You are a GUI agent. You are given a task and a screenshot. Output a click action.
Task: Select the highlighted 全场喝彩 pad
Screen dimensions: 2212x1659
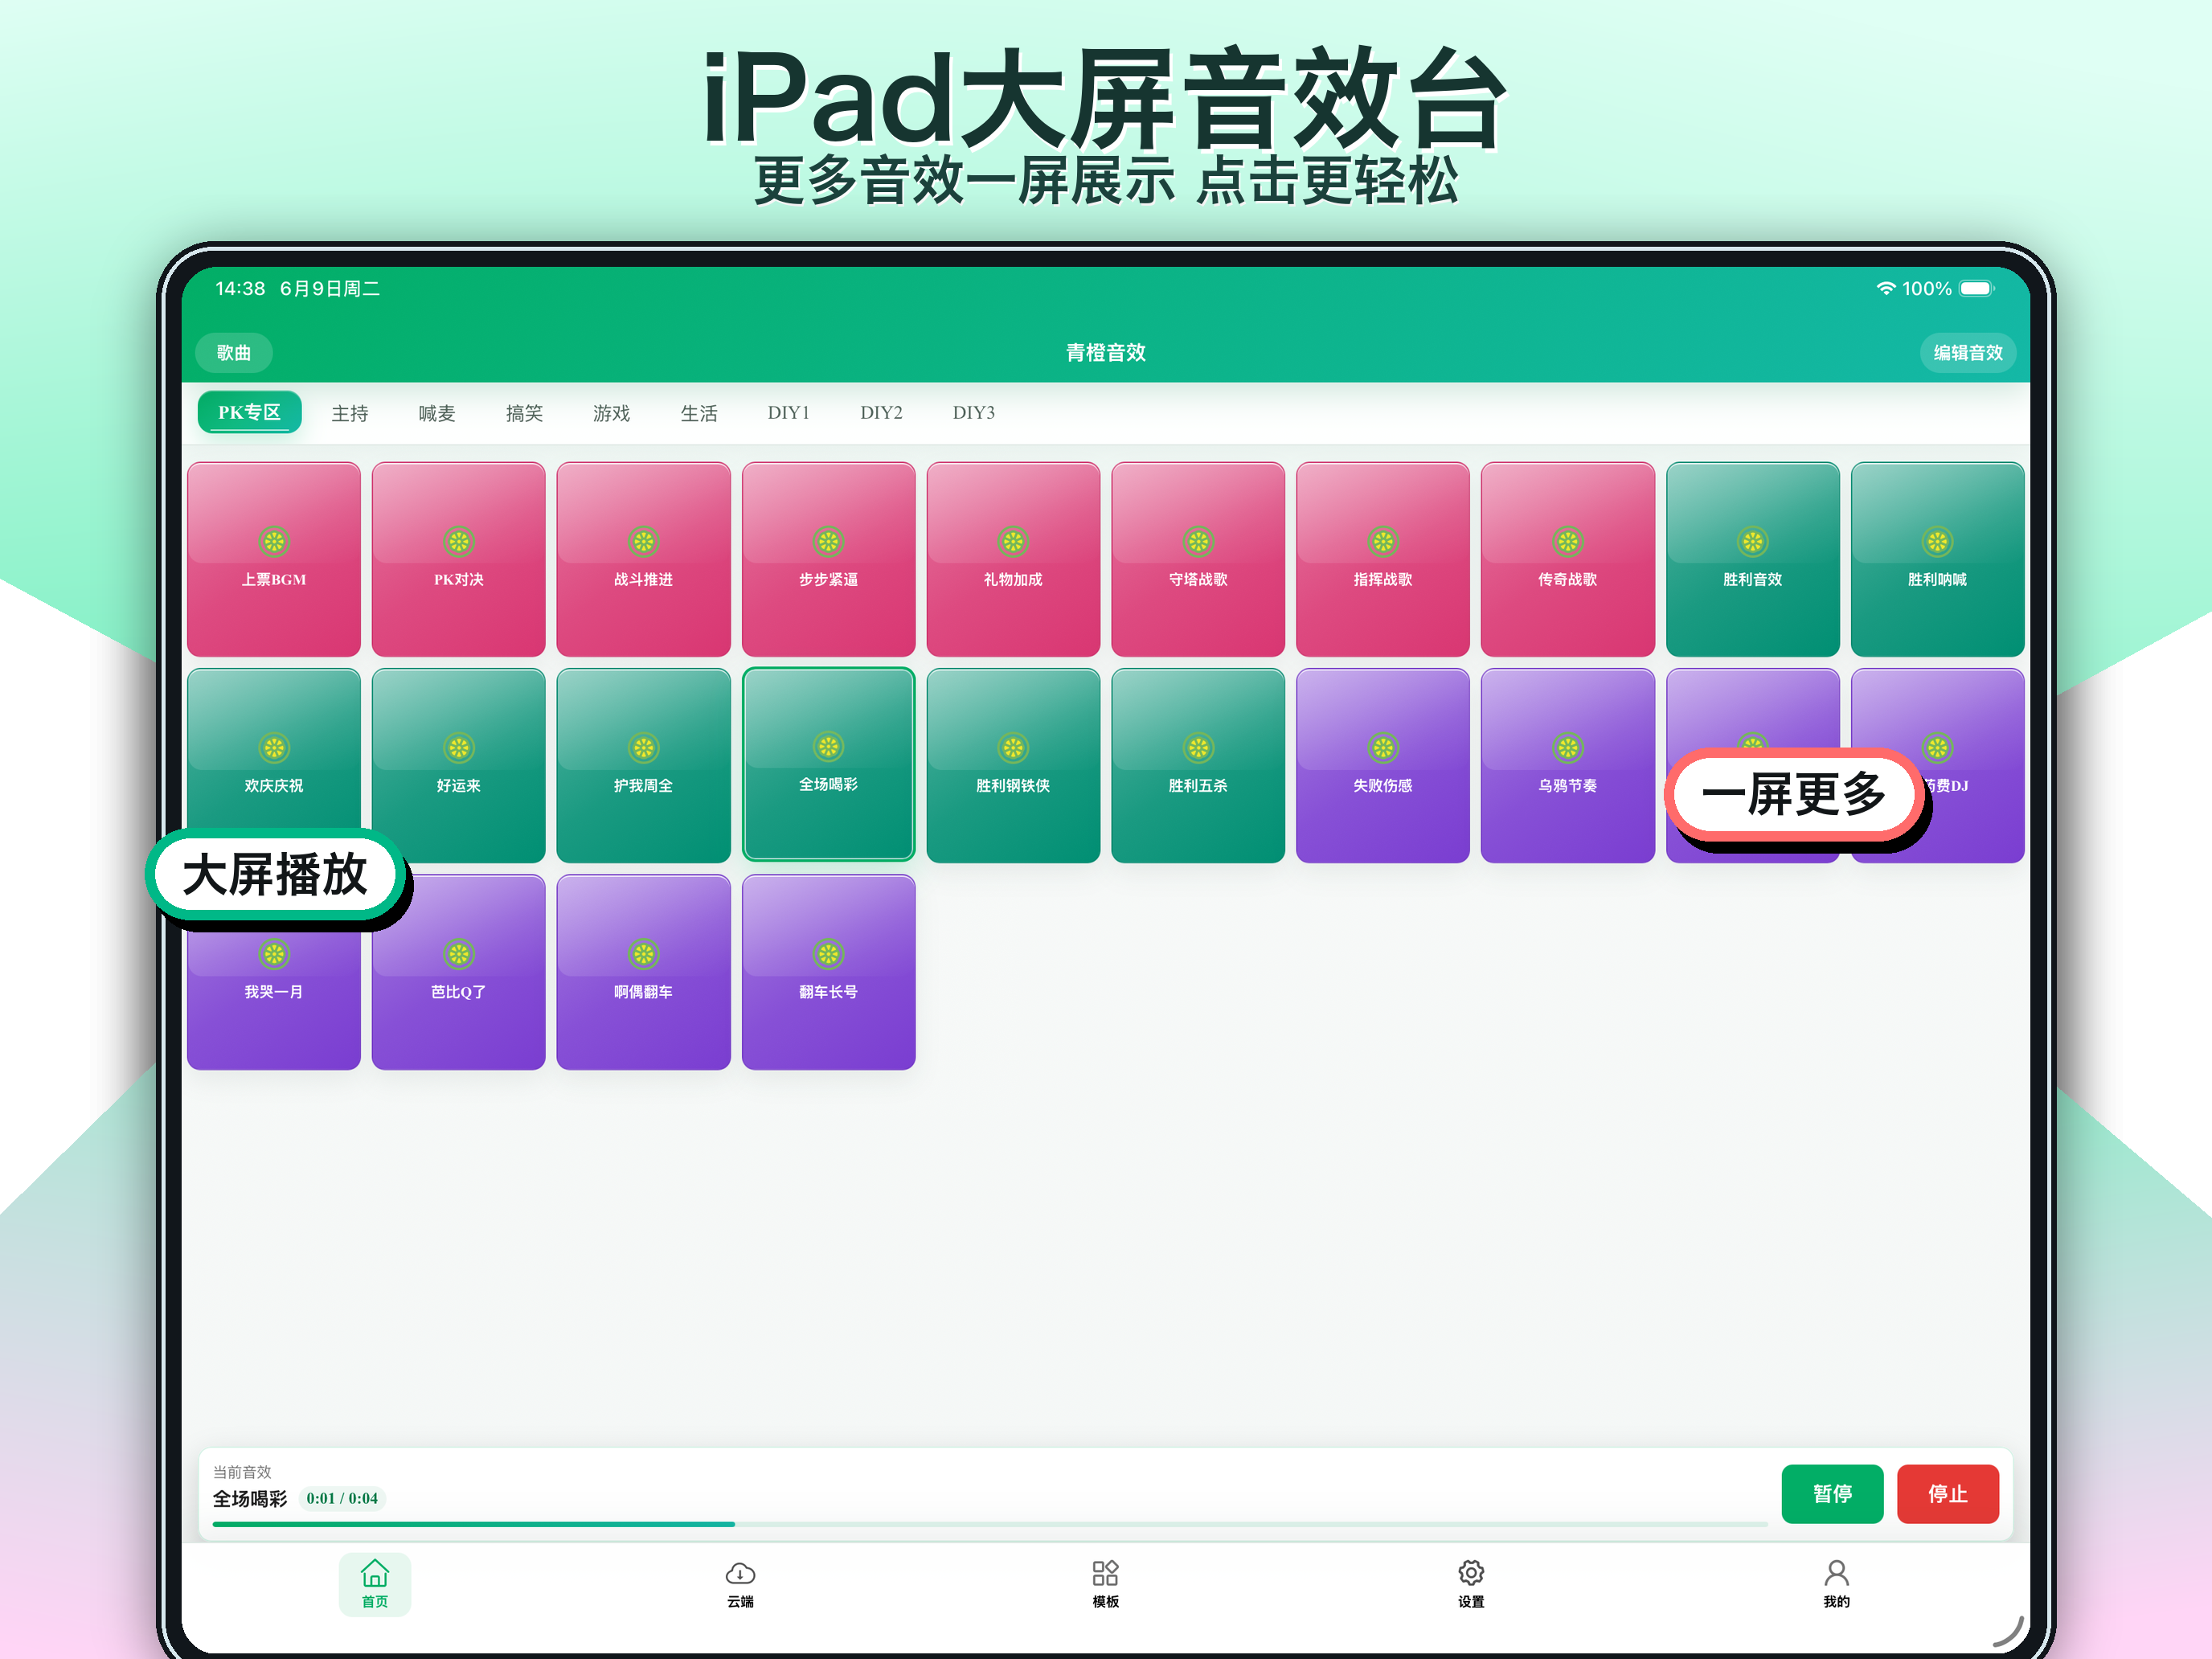coord(828,764)
